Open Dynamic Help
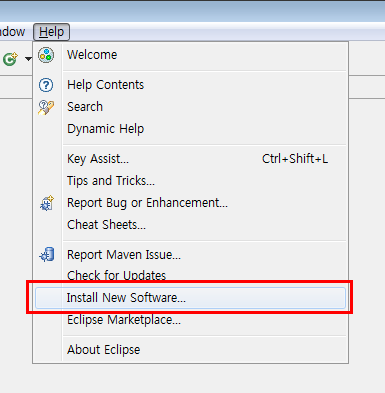The image size is (385, 393). point(190,129)
